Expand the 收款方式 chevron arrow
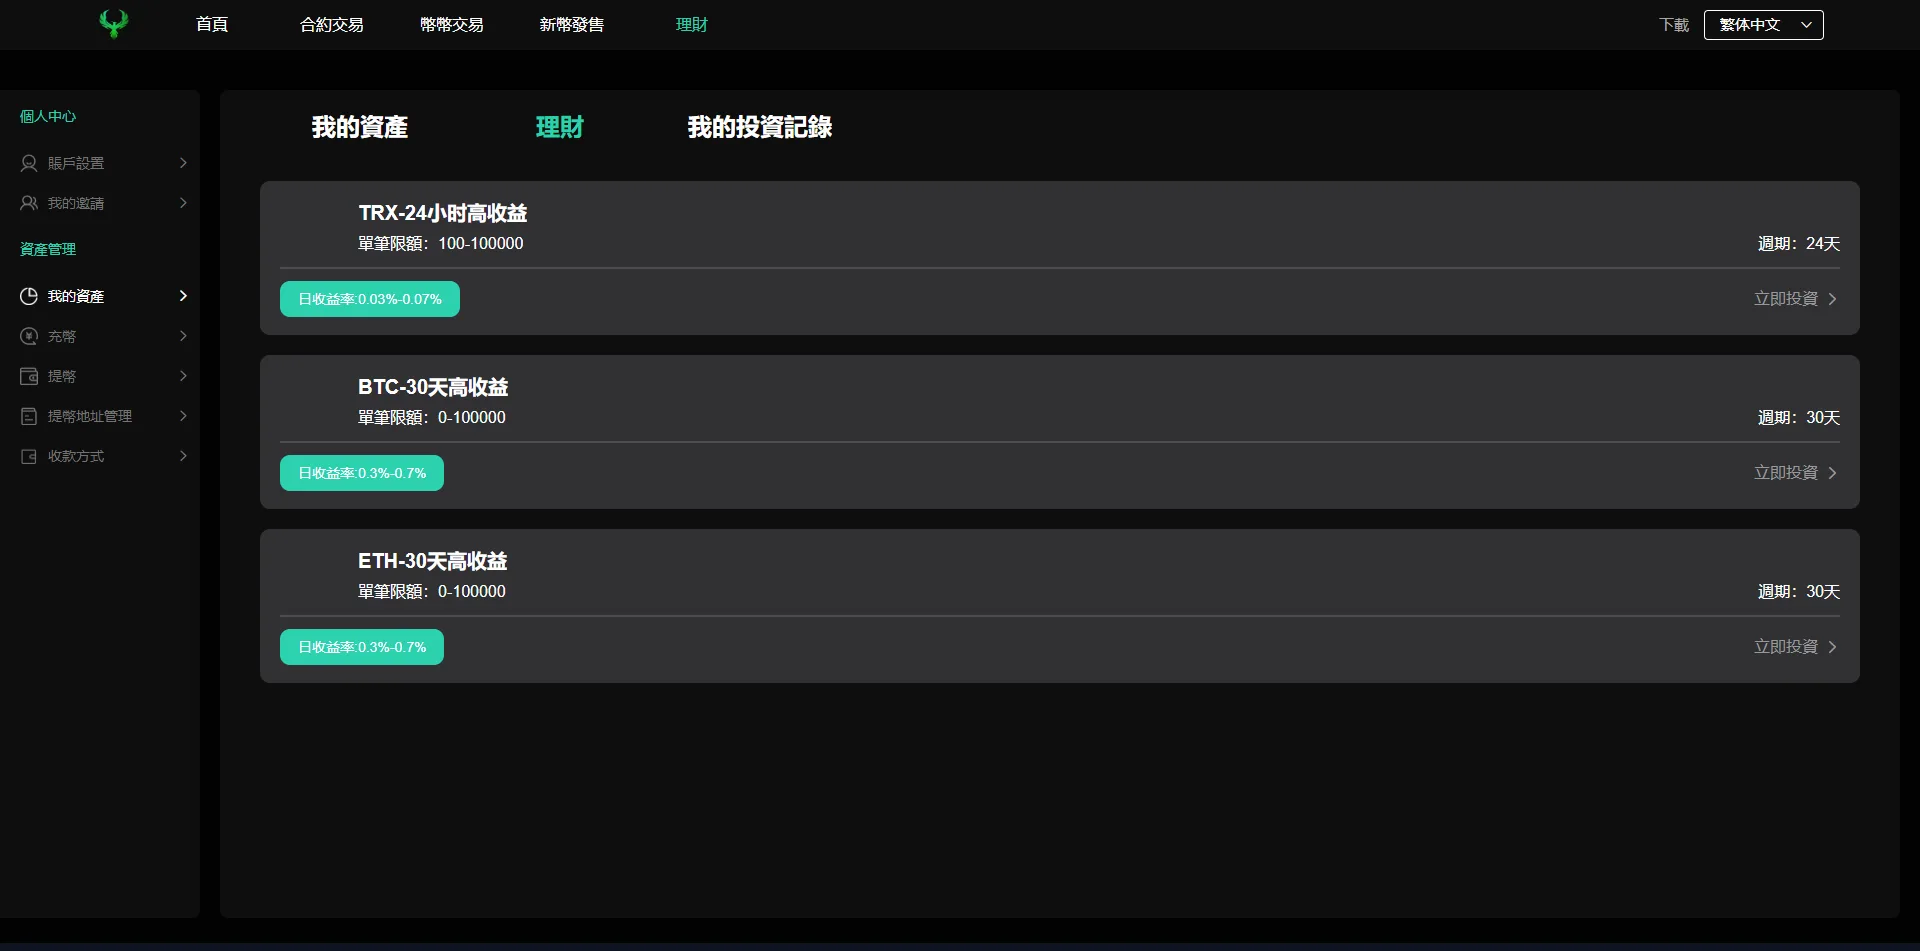The height and width of the screenshot is (951, 1920). coord(183,456)
